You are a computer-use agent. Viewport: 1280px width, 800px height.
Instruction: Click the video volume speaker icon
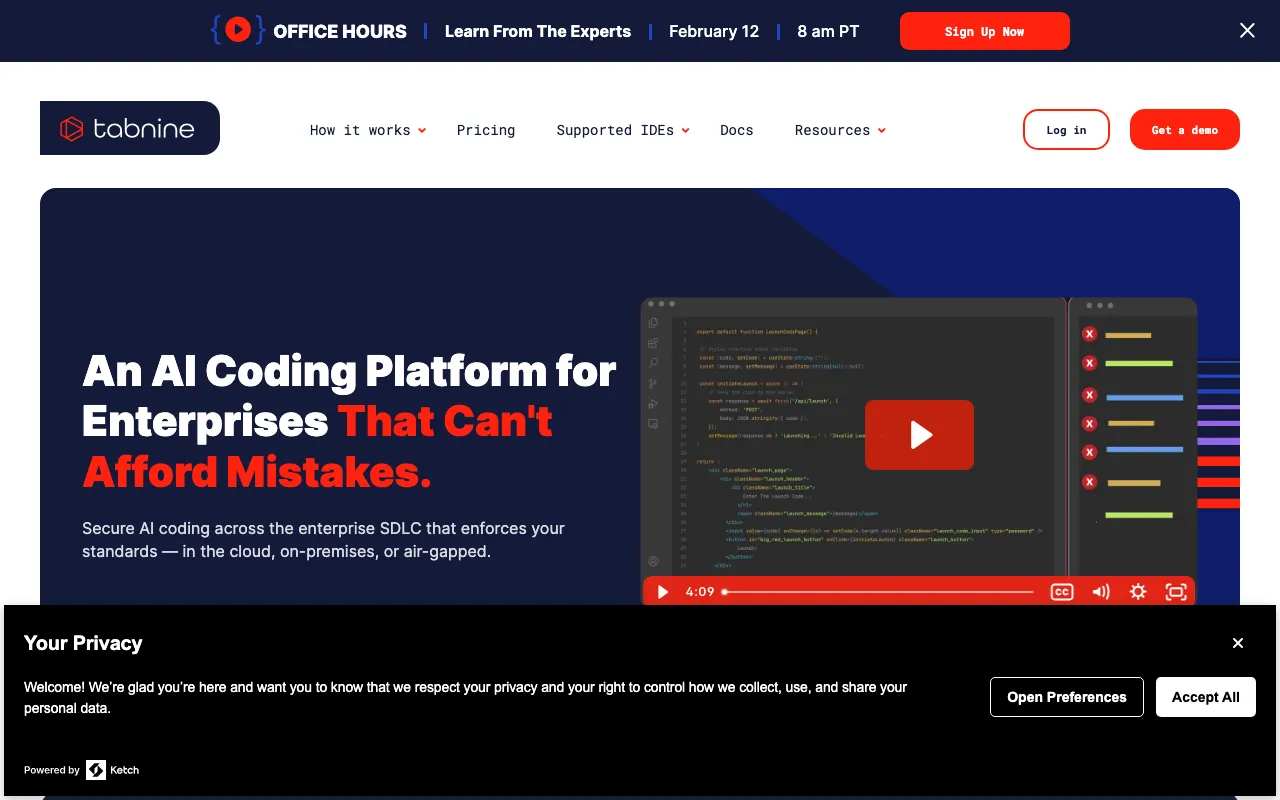coord(1100,592)
